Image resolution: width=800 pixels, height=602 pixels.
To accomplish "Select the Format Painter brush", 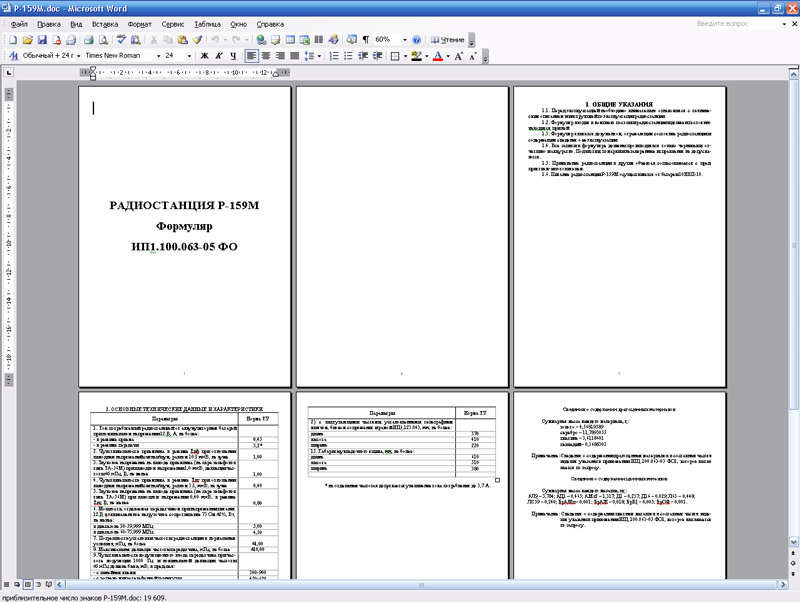I will pyautogui.click(x=198, y=40).
